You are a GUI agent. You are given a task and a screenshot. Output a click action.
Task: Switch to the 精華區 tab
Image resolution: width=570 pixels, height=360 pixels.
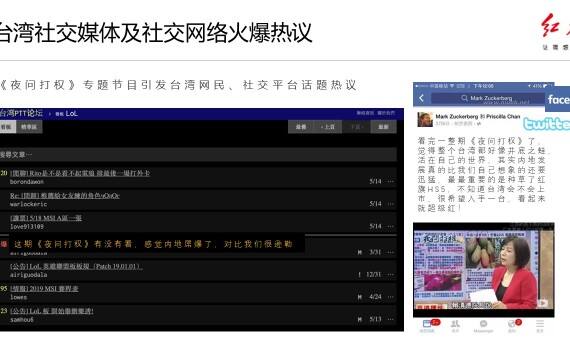click(x=29, y=127)
